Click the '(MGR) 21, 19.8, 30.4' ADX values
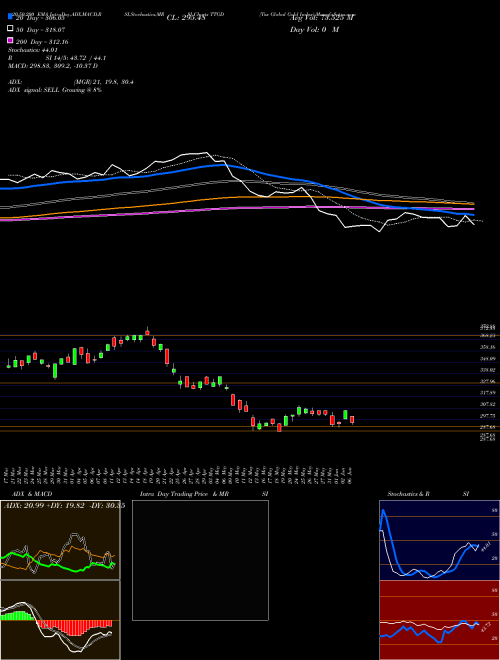Viewport: 500px width, 660px height. (x=103, y=82)
